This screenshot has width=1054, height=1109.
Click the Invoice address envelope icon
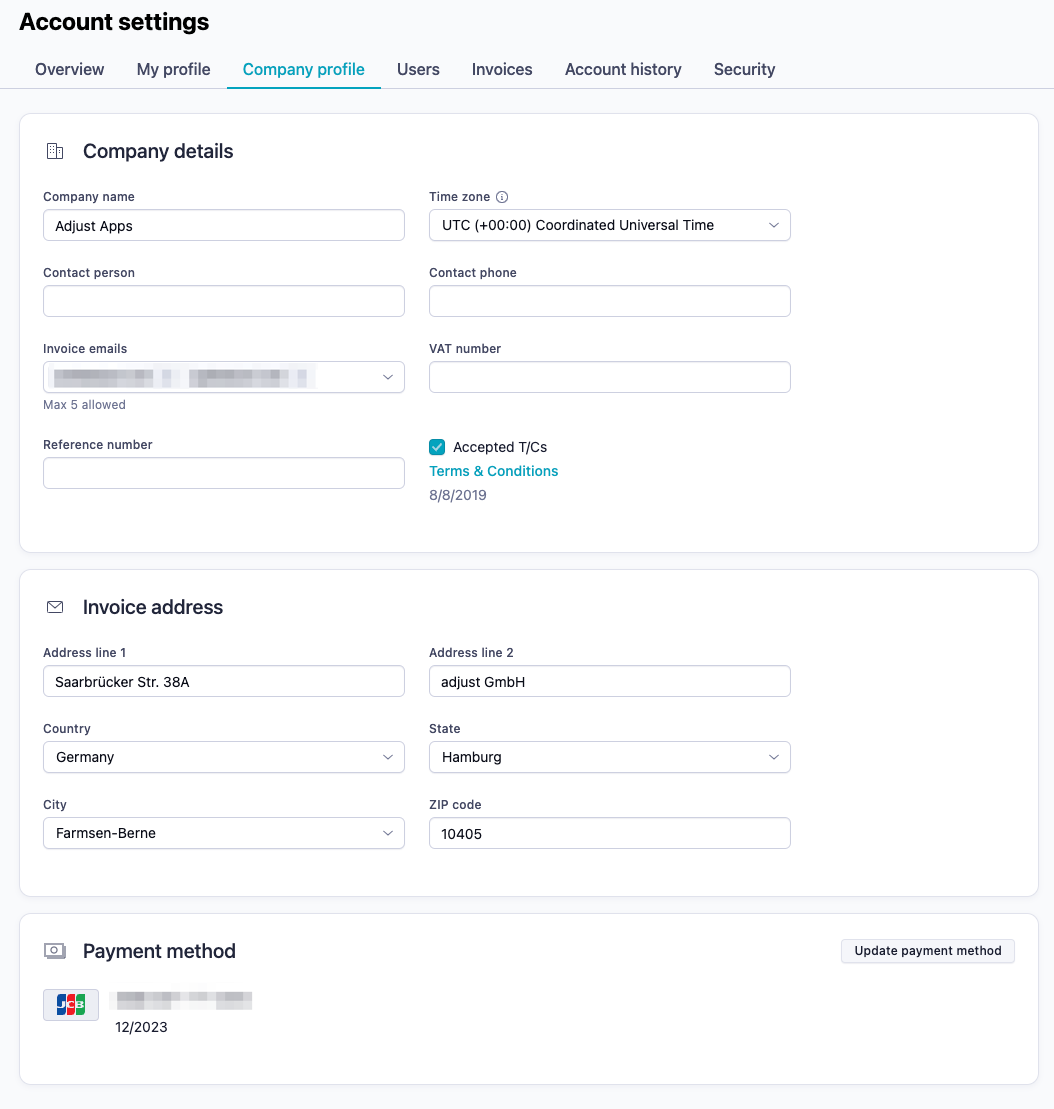pos(54,606)
